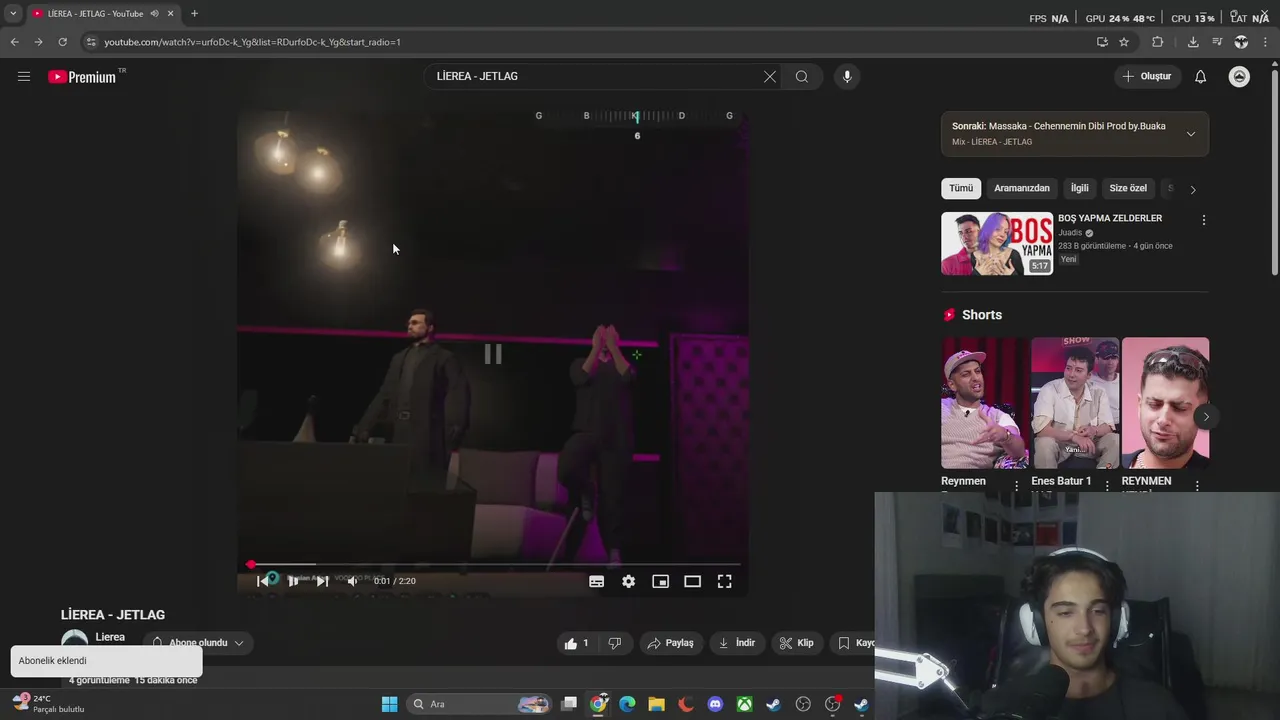Download the video with İndir
The image size is (1280, 720).
click(x=737, y=643)
